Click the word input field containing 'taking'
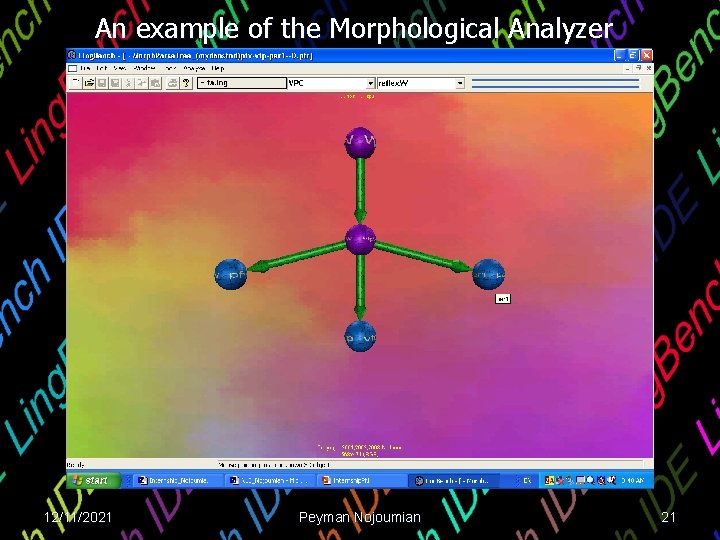The width and height of the screenshot is (720, 540). pyautogui.click(x=242, y=83)
